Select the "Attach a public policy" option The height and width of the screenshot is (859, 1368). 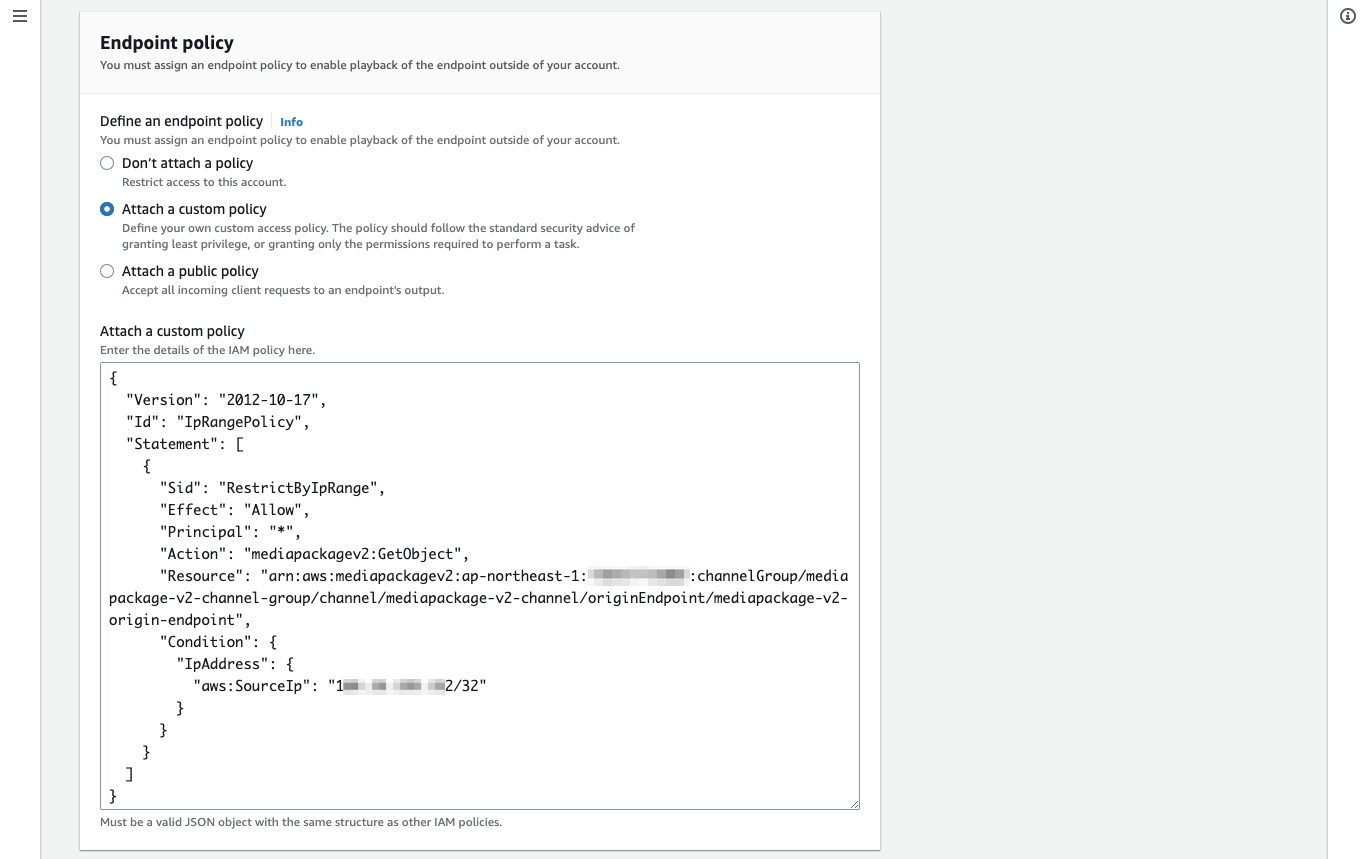[107, 271]
